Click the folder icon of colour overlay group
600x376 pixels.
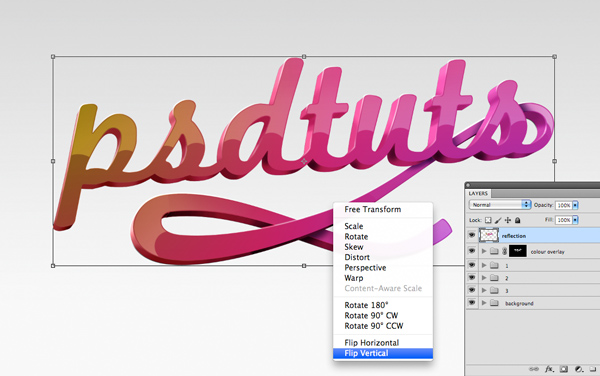coord(494,251)
